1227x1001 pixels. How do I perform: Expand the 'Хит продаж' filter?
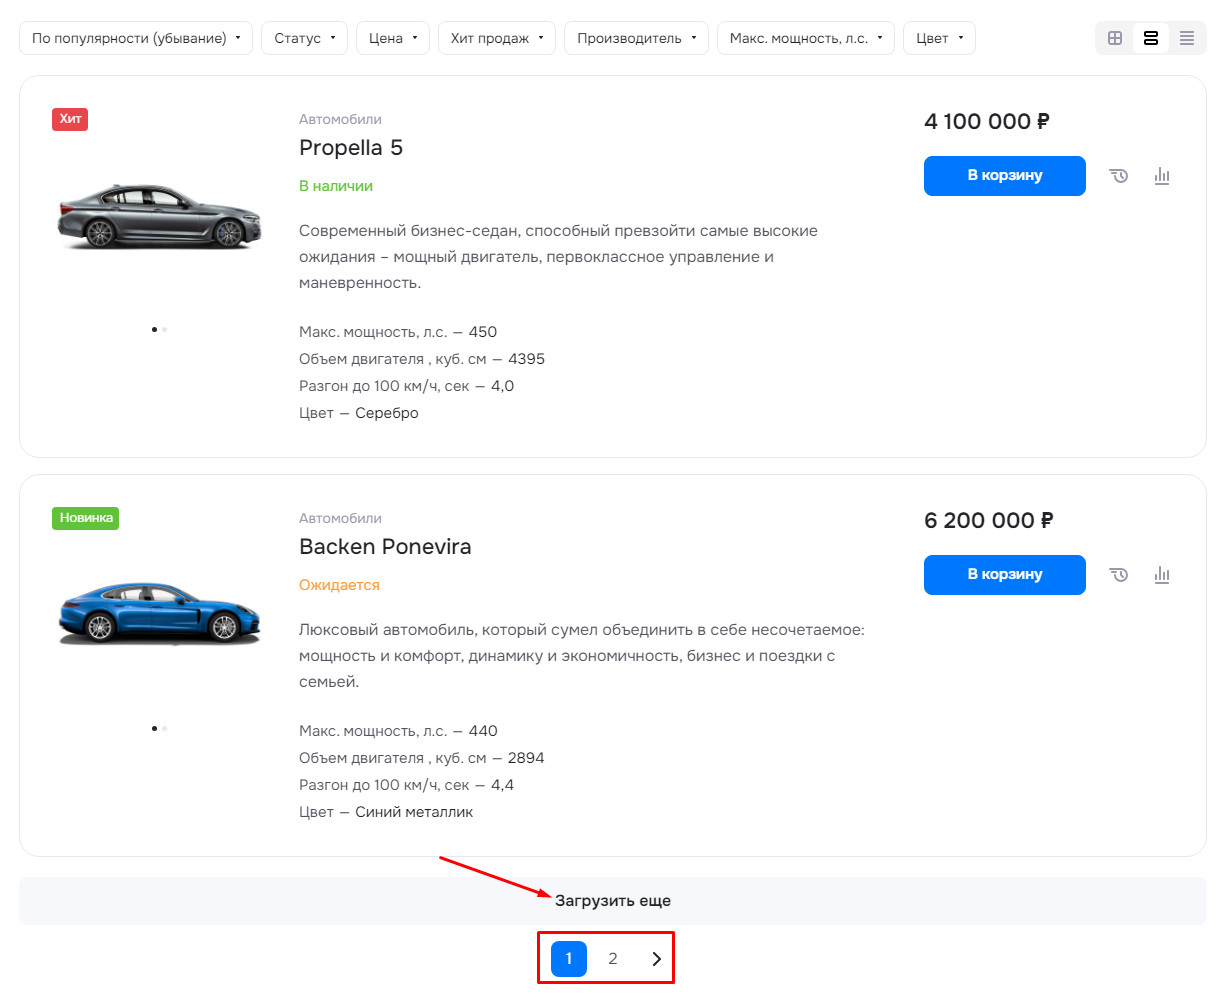tap(497, 38)
